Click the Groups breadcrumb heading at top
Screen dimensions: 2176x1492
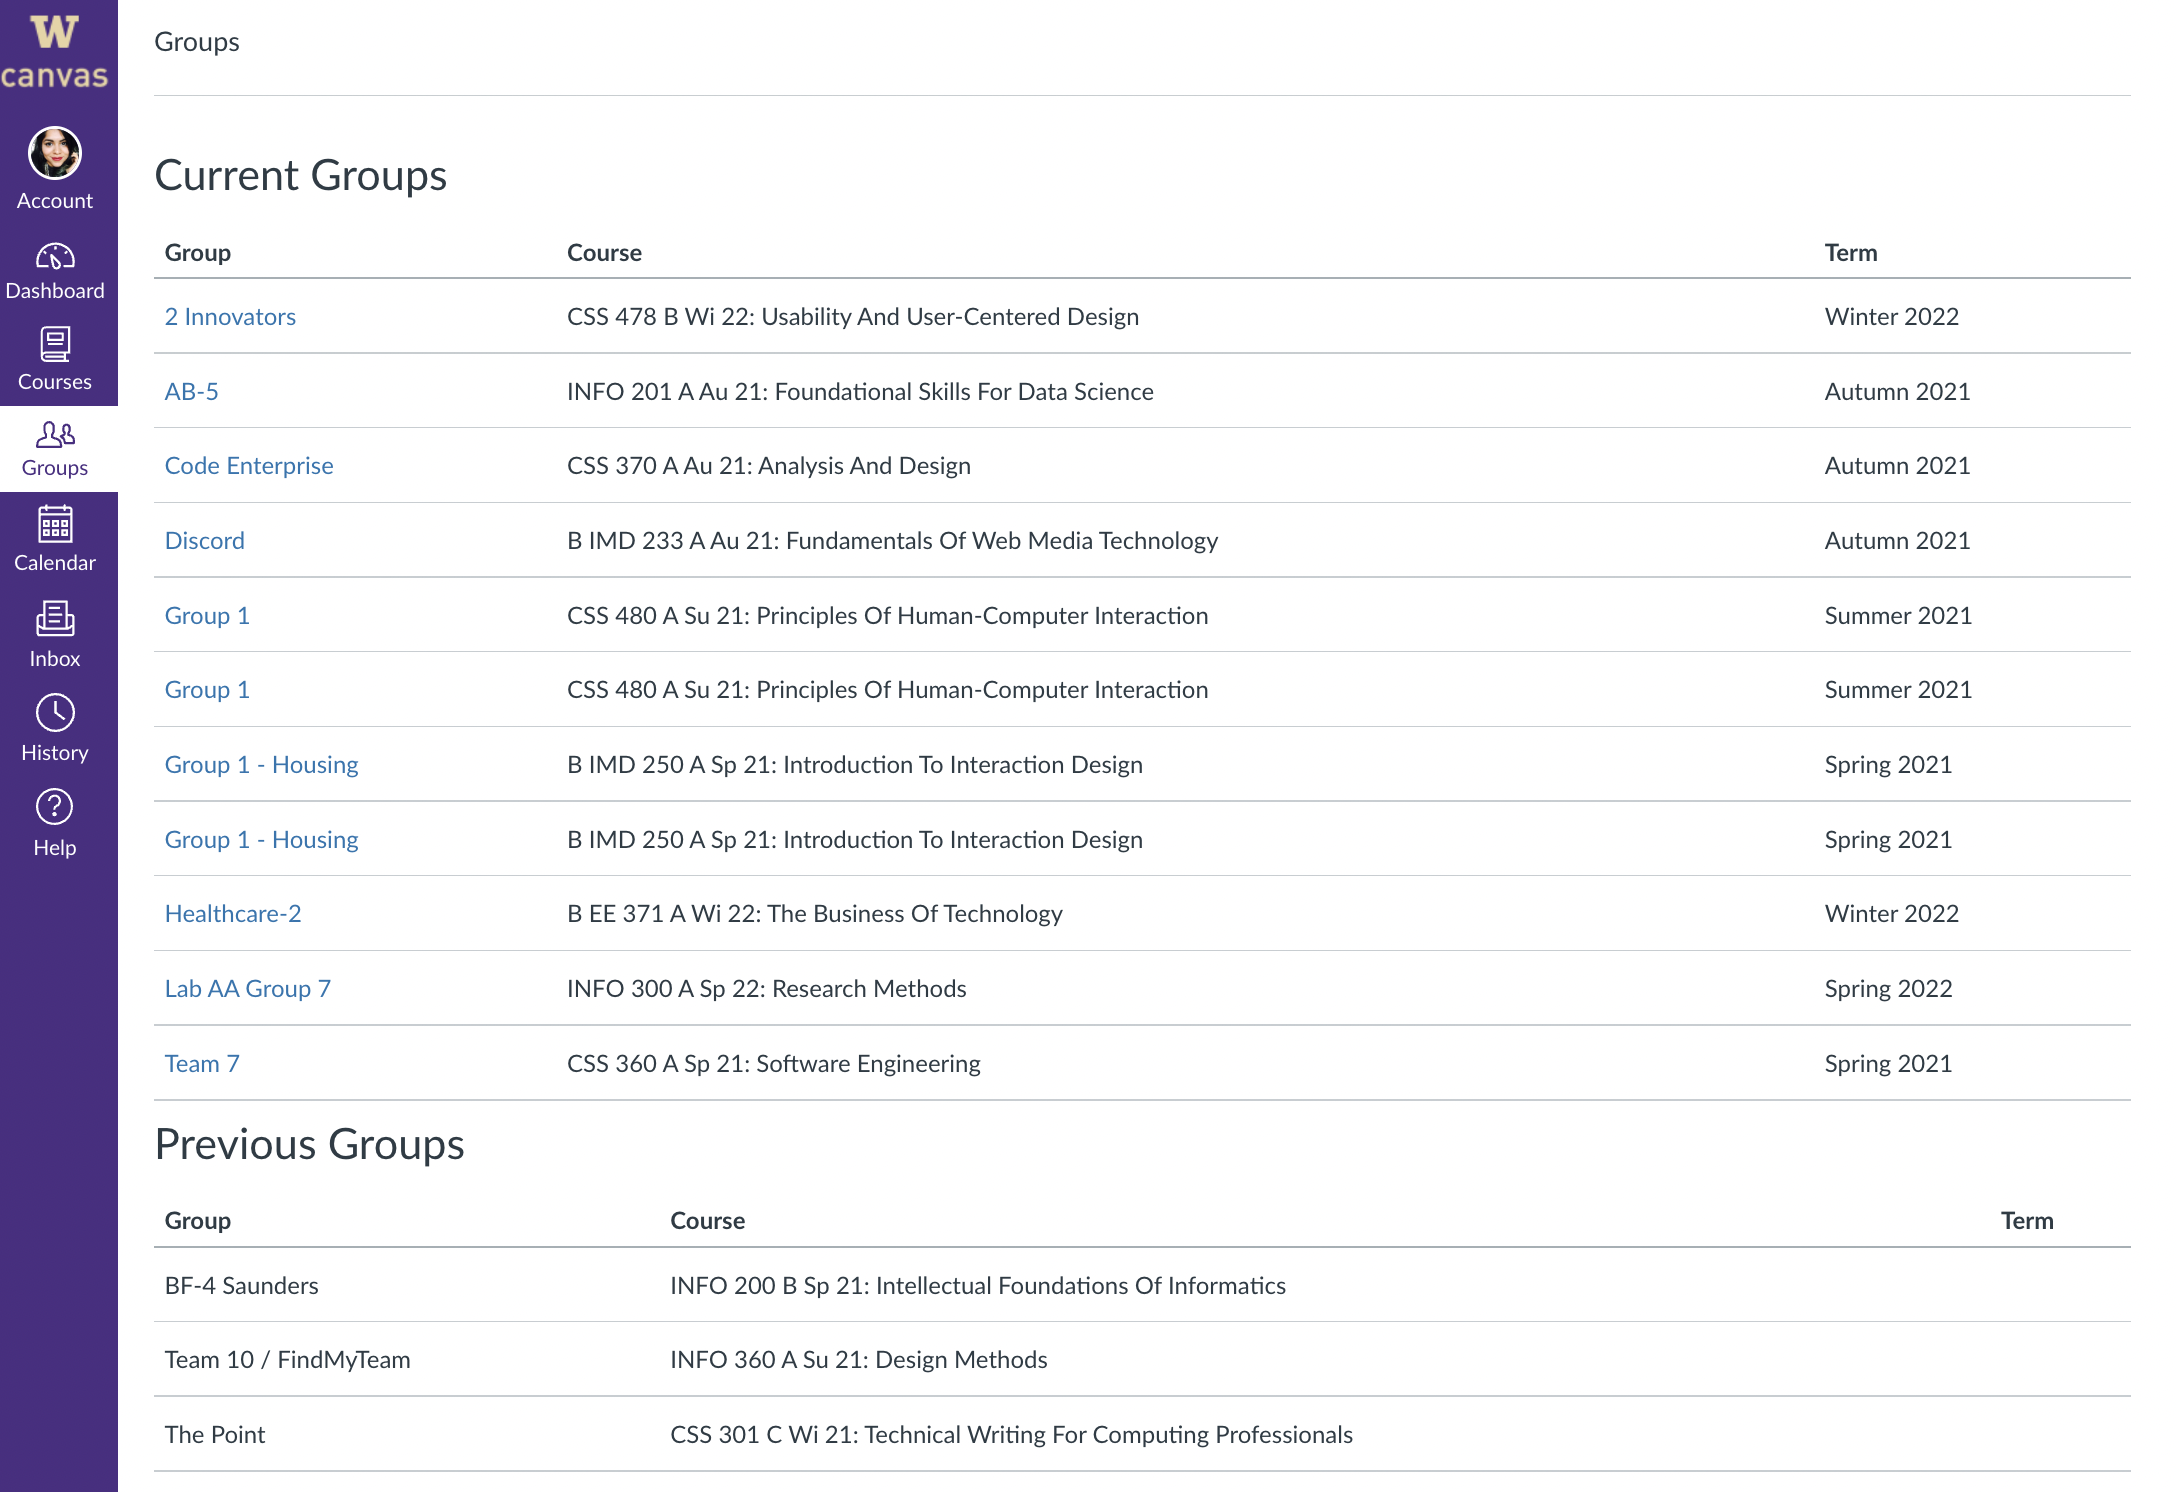197,42
